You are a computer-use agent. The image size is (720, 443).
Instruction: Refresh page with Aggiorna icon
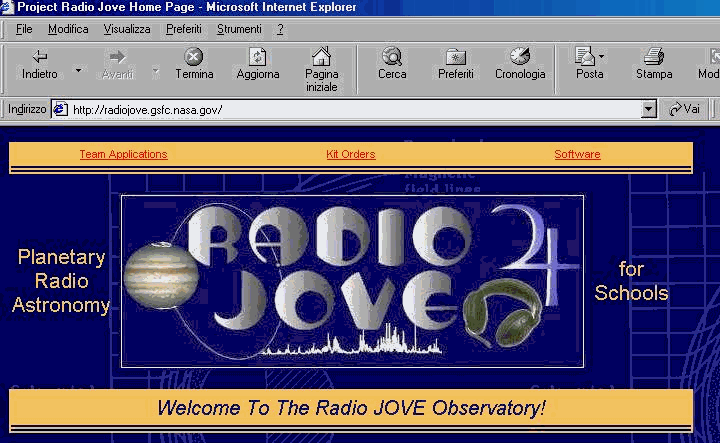click(x=257, y=57)
